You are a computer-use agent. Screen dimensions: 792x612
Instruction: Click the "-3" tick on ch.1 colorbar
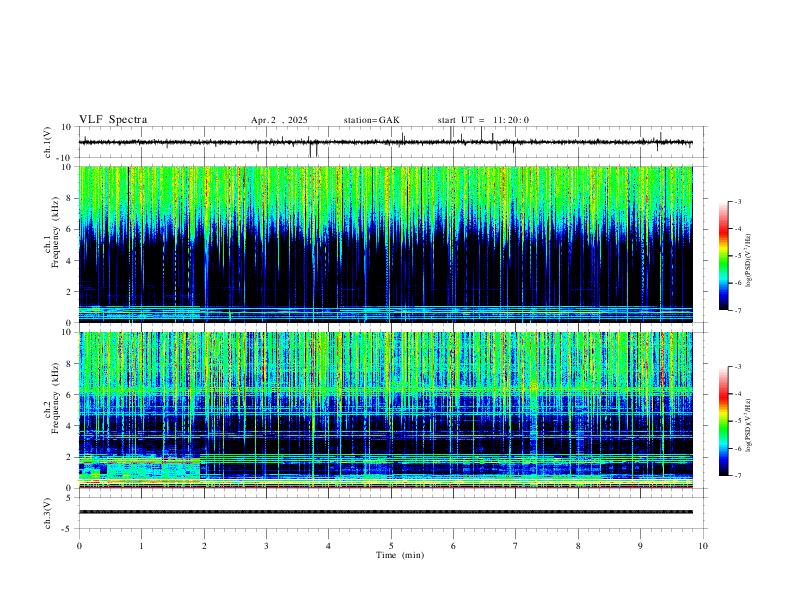click(737, 201)
